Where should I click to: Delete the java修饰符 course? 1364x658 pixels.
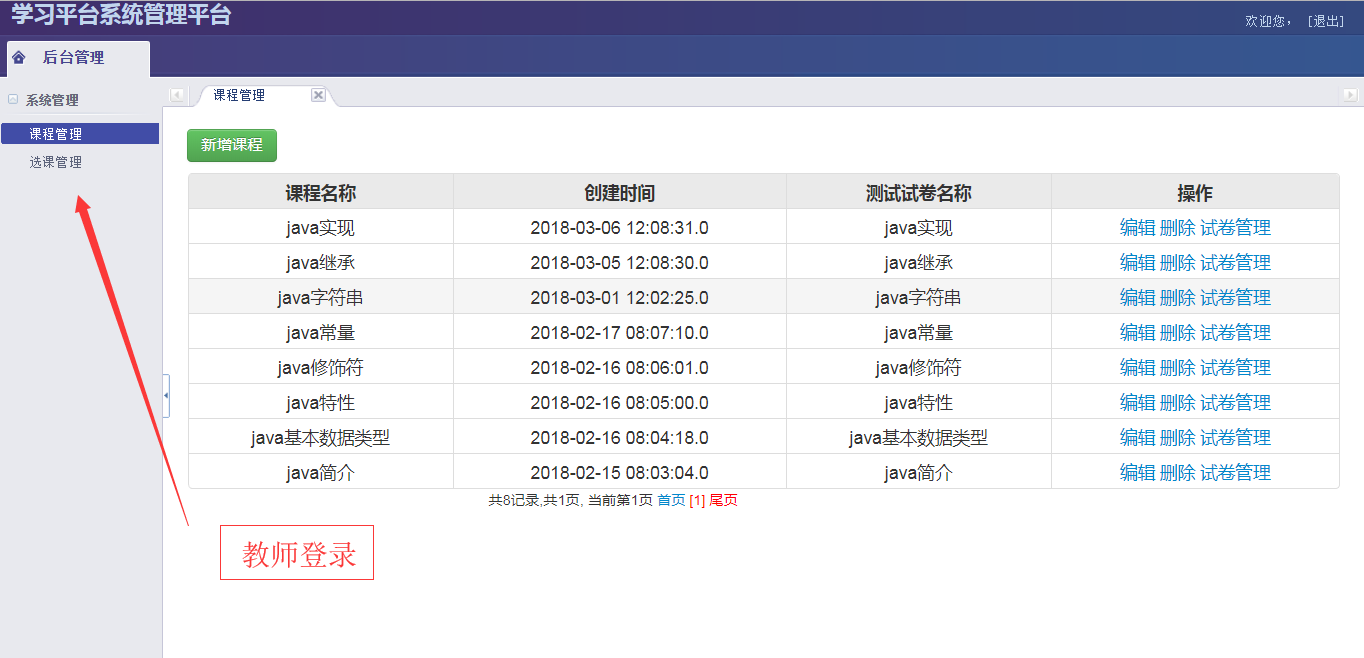[1177, 368]
